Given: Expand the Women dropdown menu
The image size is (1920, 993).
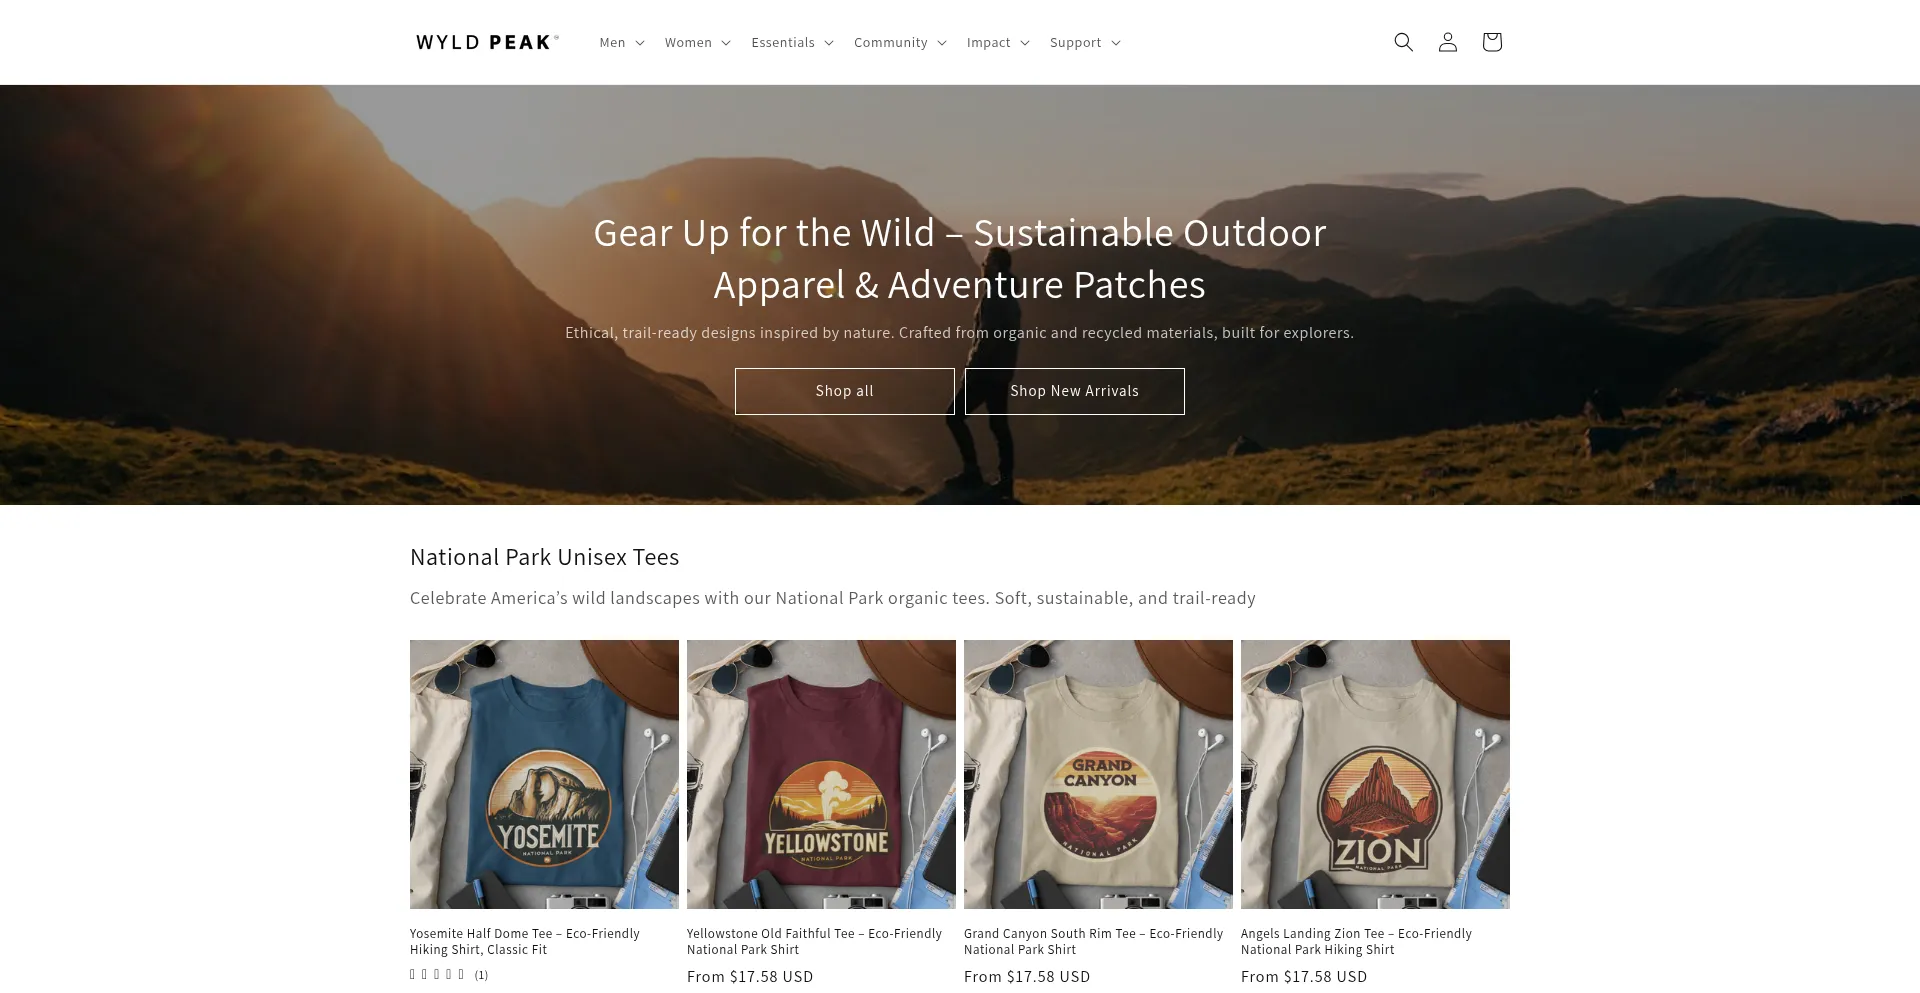Looking at the screenshot, I should pos(697,42).
